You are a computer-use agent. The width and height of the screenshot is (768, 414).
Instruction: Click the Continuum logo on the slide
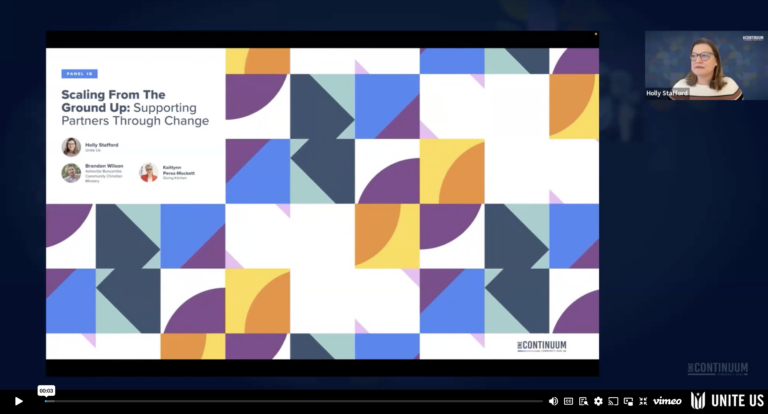pos(542,346)
